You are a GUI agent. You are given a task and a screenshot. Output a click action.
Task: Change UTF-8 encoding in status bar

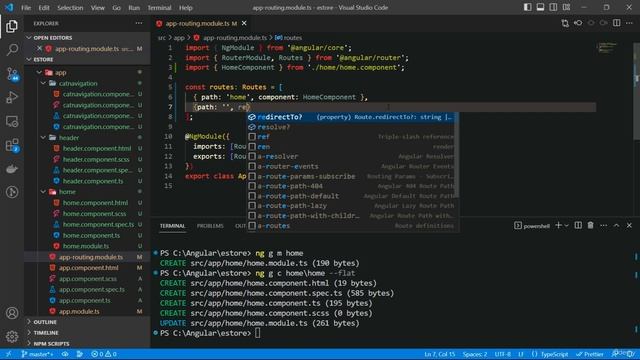pos(502,354)
